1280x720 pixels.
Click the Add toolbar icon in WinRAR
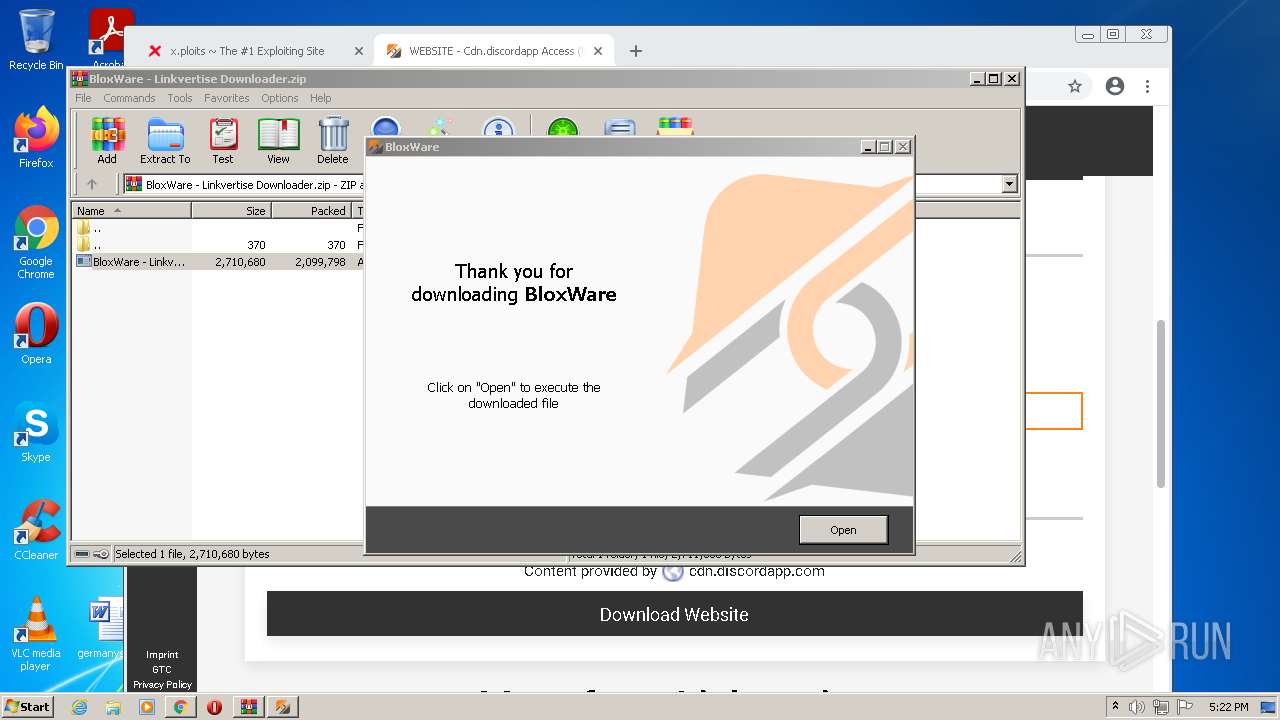click(107, 141)
